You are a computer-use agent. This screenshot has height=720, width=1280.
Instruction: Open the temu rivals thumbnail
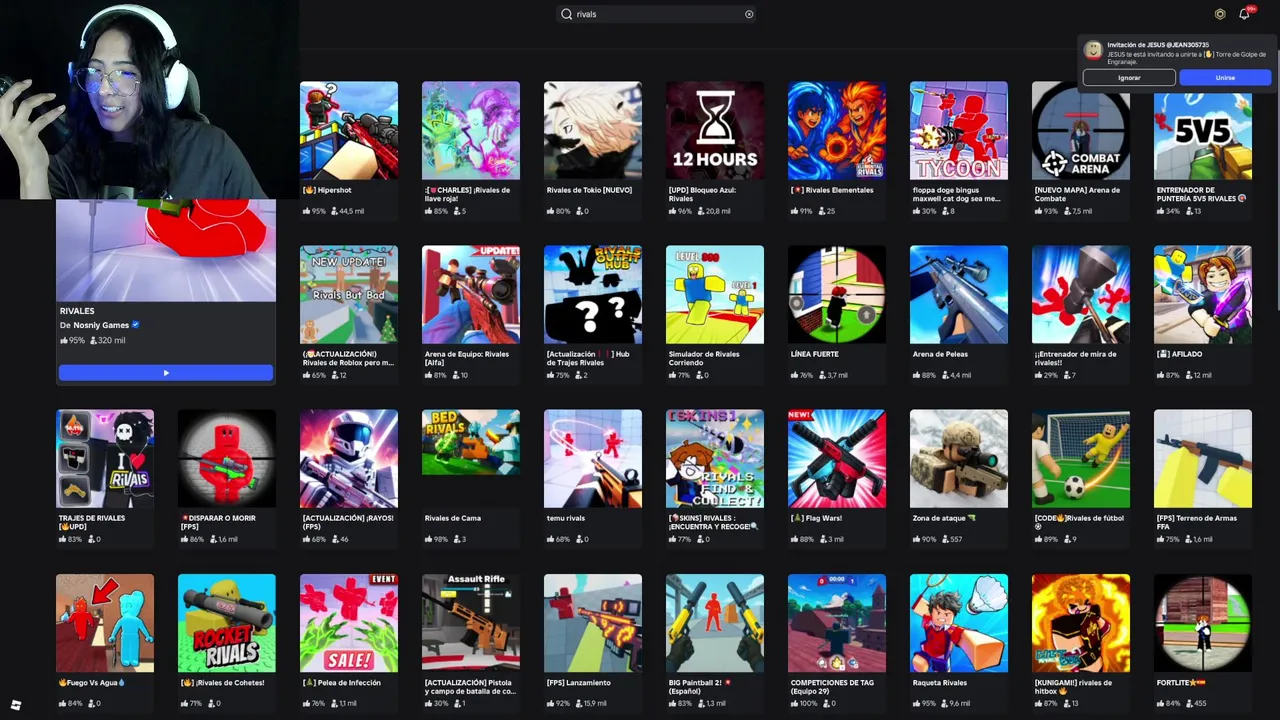[593, 459]
